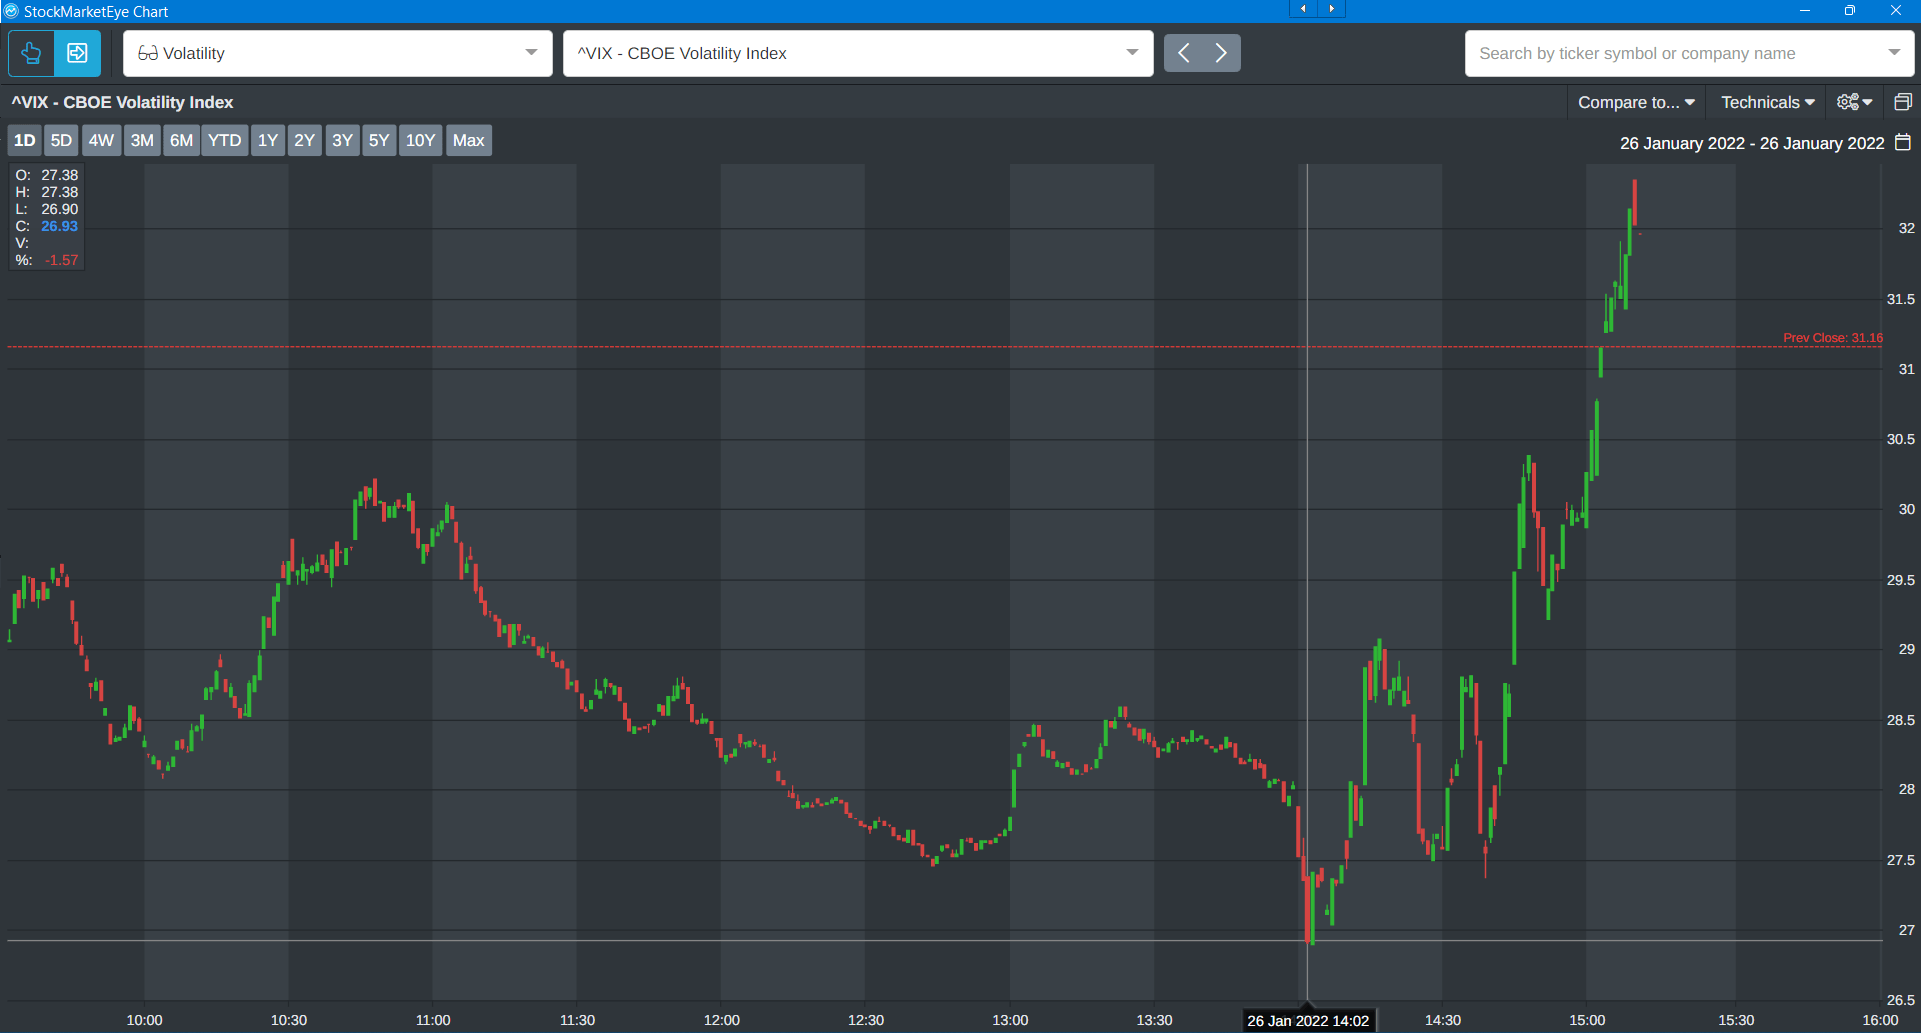Open the Volatility watchlist dropdown

click(338, 53)
